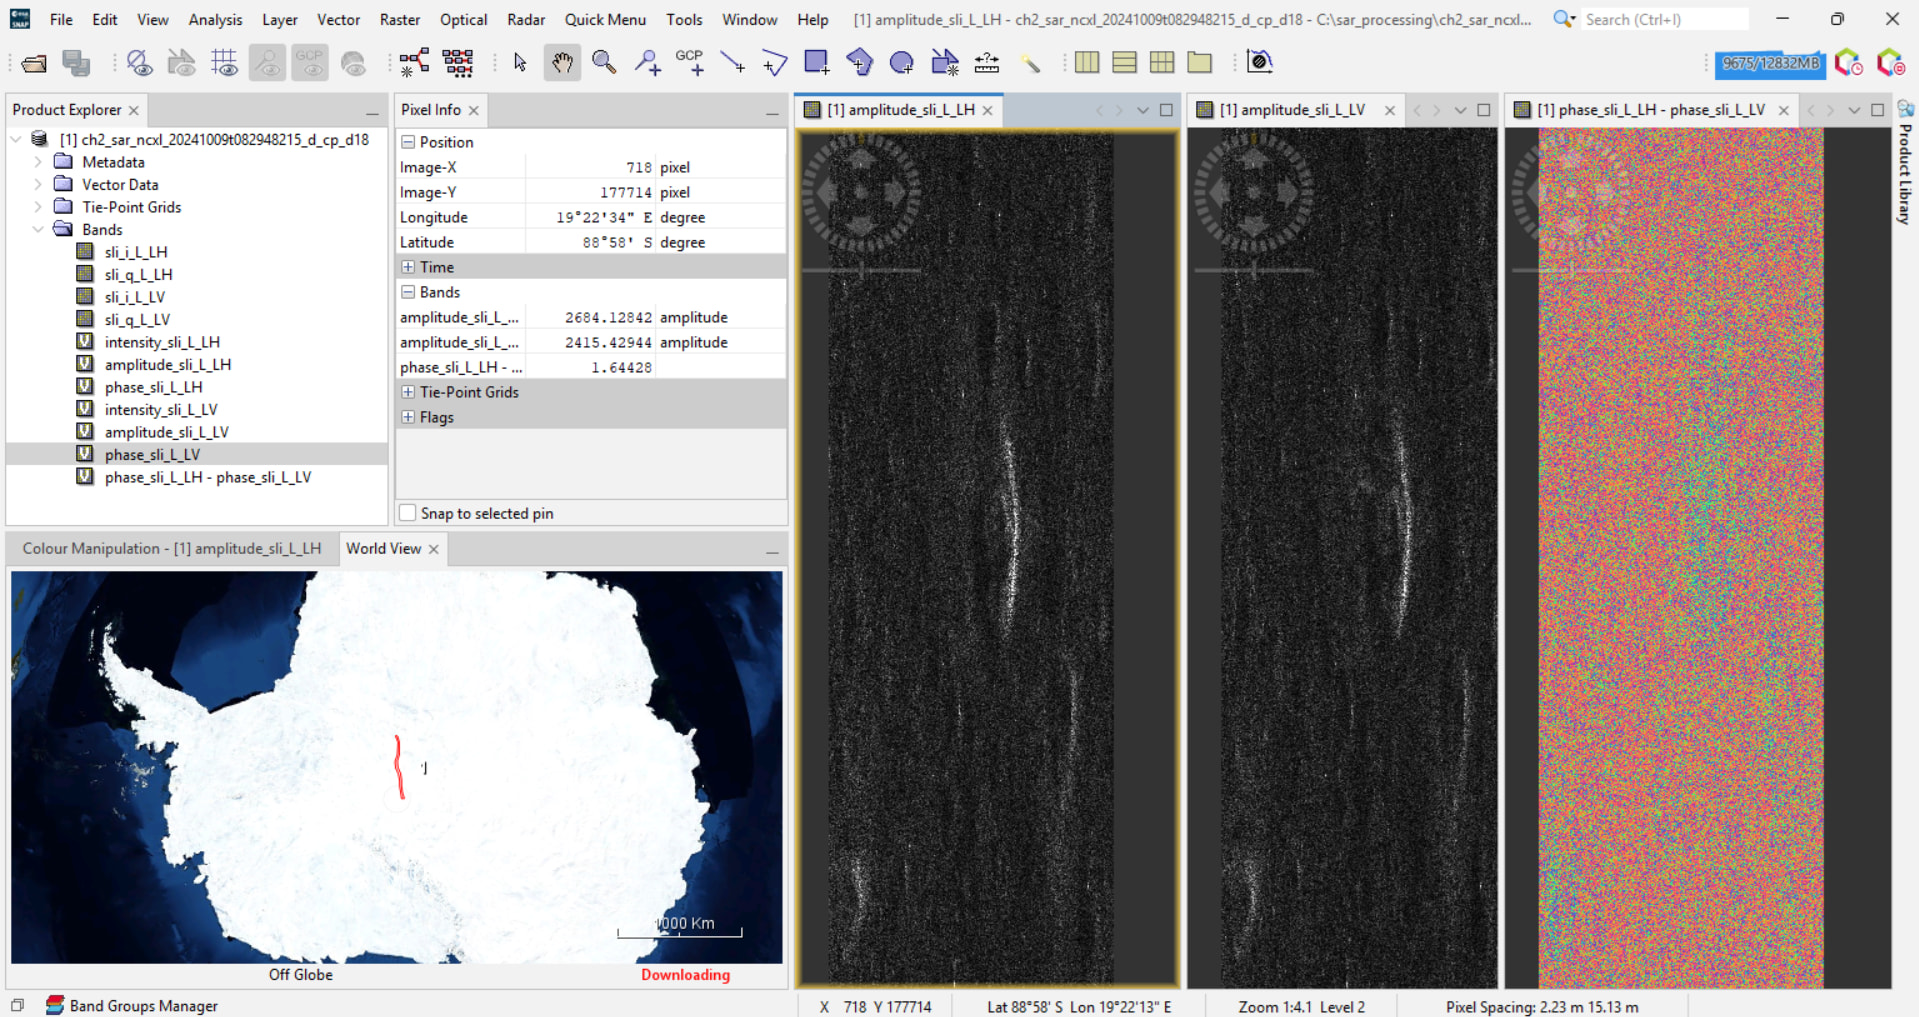Open the Range Finder ruler tool

[x=986, y=63]
